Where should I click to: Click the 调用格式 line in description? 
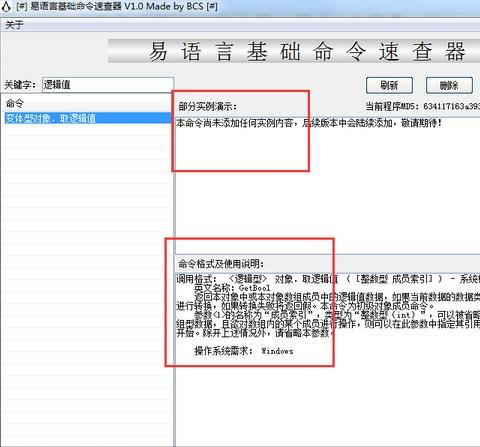pyautogui.click(x=328, y=279)
